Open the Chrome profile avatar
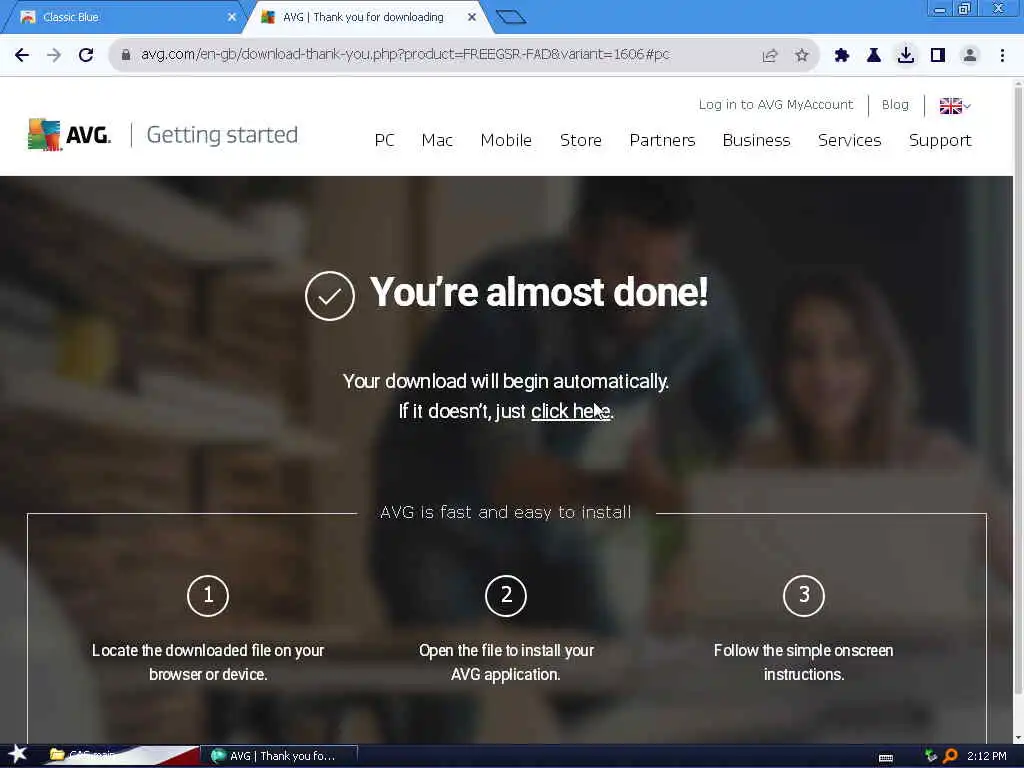 pyautogui.click(x=970, y=56)
